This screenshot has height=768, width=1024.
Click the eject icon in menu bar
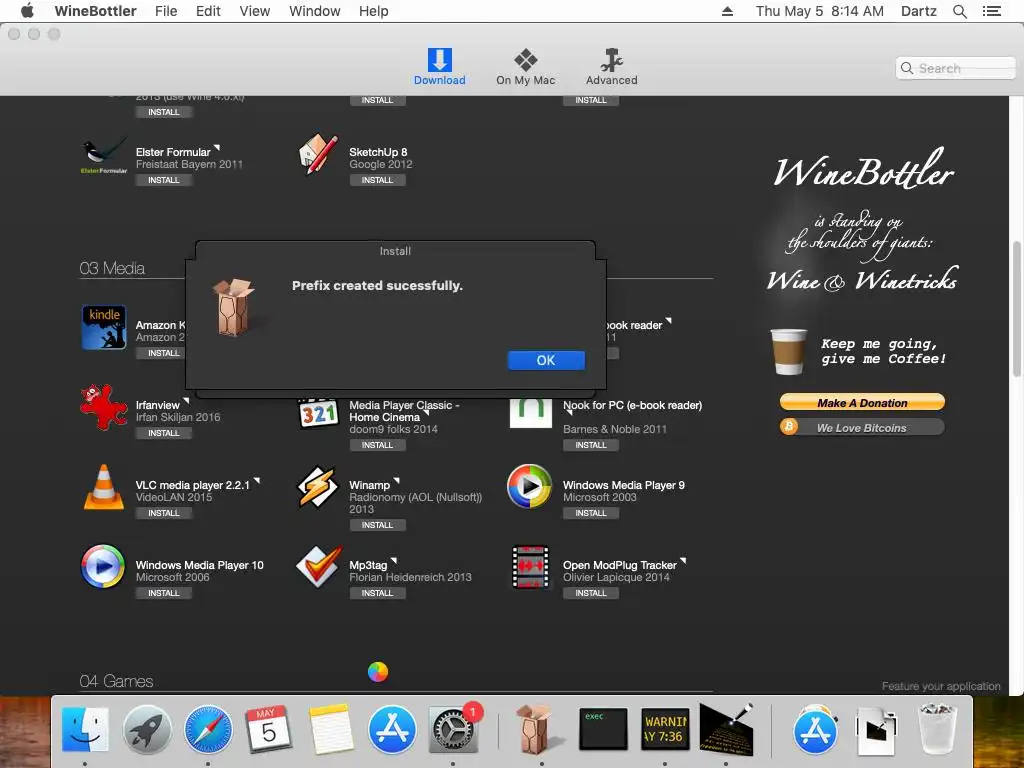point(727,11)
